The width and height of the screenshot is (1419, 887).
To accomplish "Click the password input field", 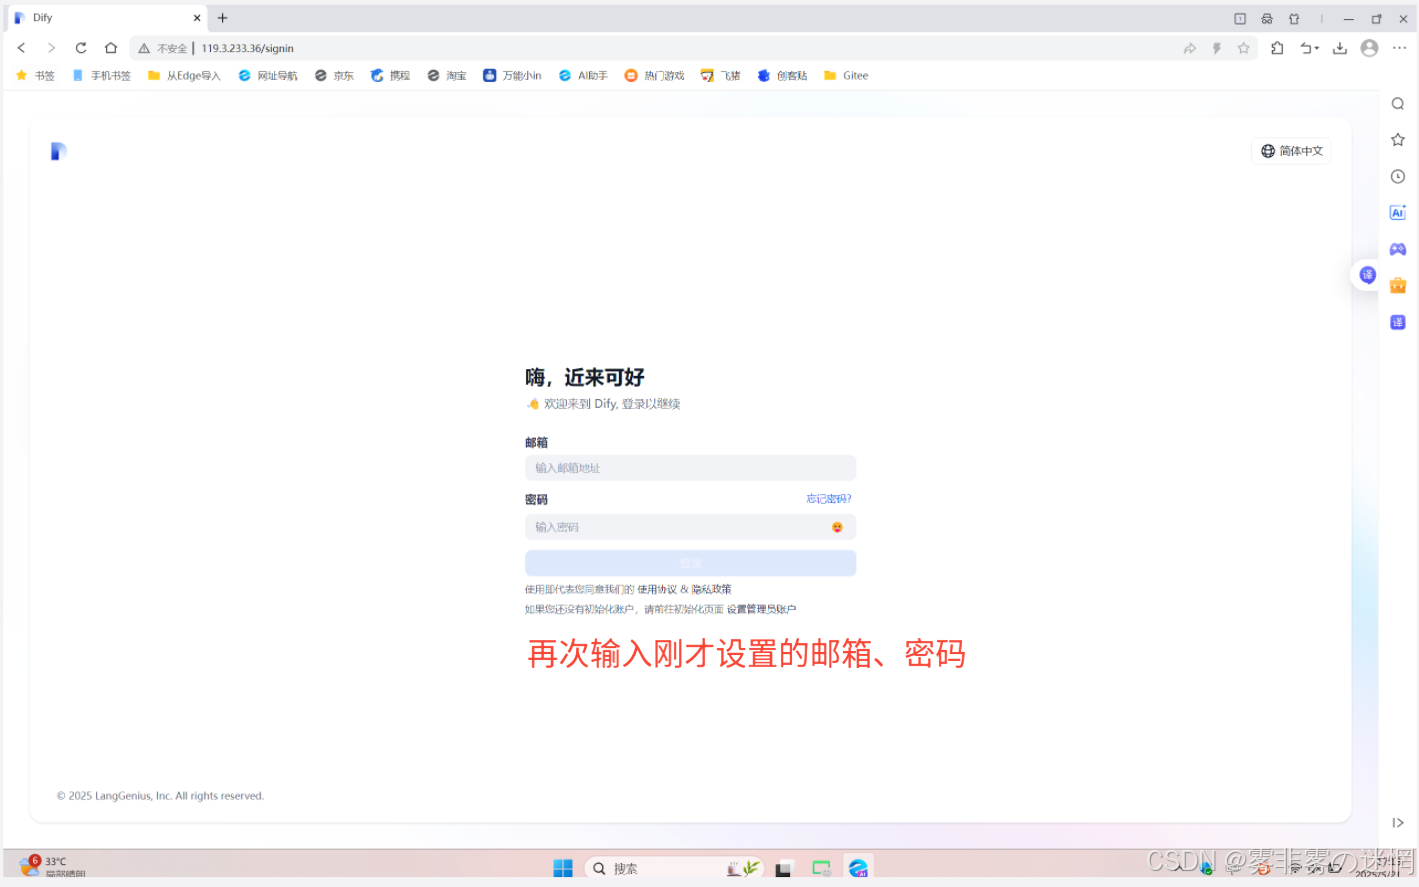I will click(x=690, y=527).
